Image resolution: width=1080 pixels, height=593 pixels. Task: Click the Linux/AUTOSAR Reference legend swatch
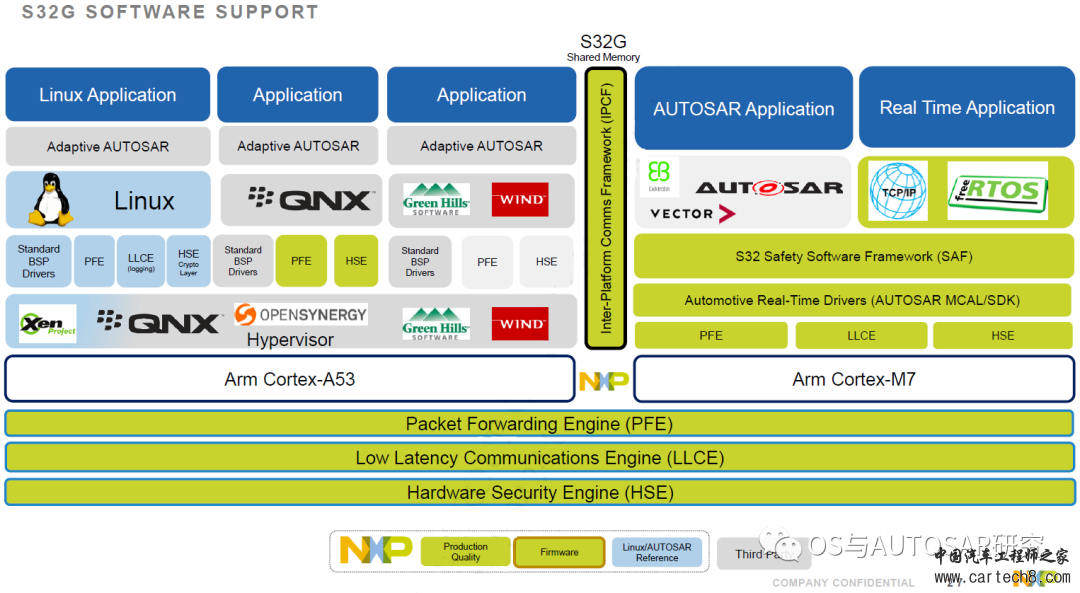click(657, 552)
